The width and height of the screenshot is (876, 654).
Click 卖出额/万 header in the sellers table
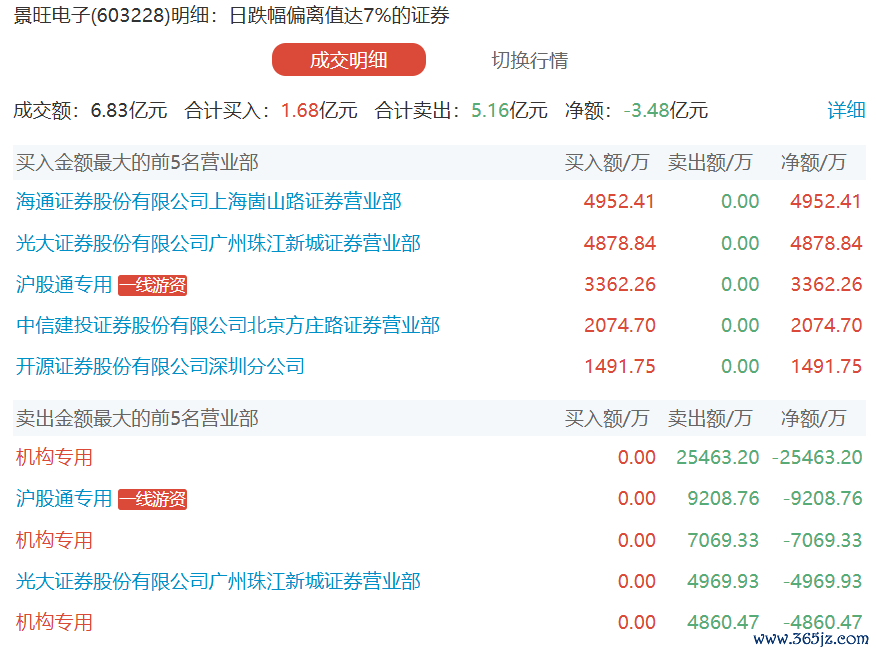pos(710,418)
